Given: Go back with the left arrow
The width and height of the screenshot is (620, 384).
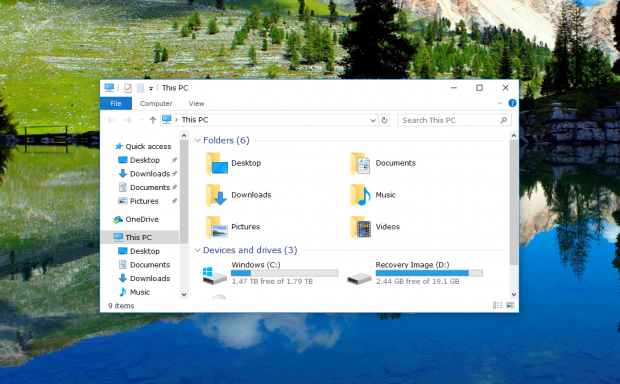Looking at the screenshot, I should click(x=111, y=120).
